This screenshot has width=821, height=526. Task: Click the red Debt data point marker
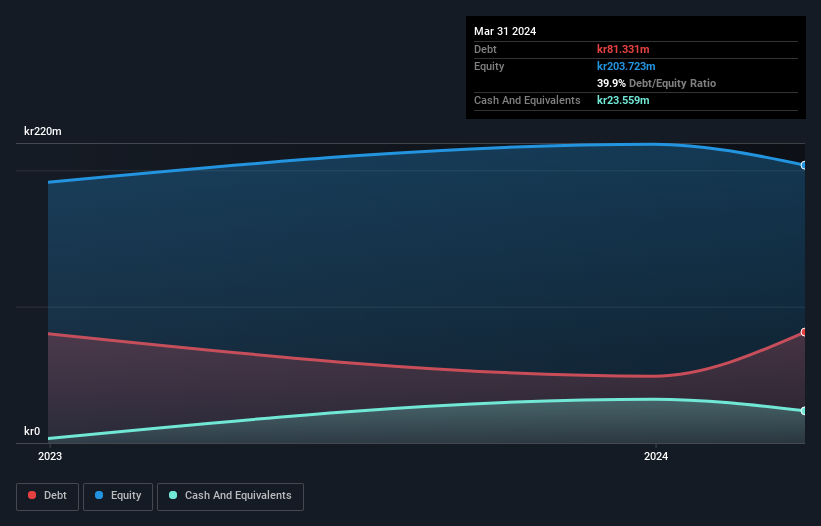pyautogui.click(x=803, y=332)
